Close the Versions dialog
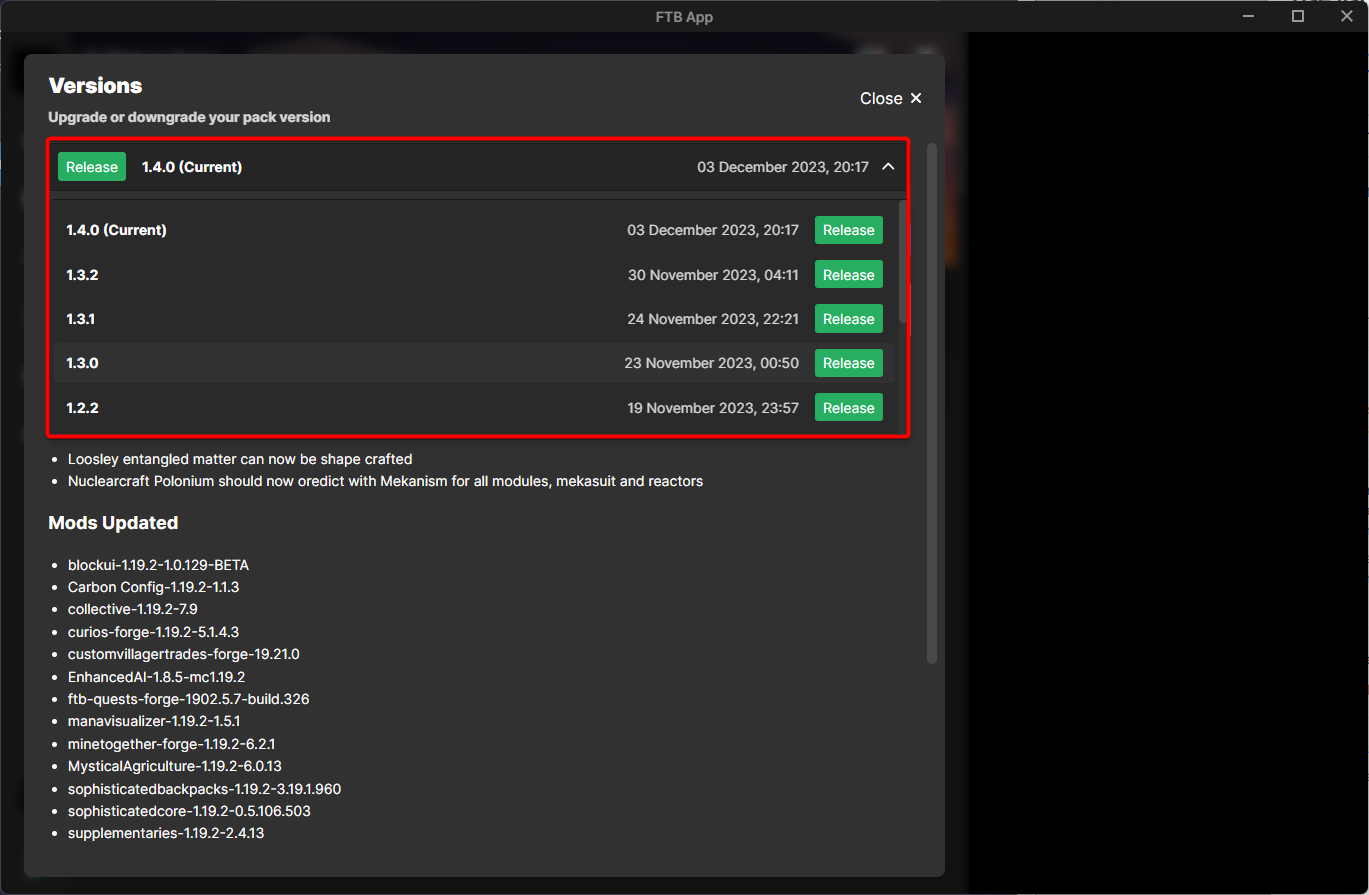Screen dimensions: 1369x895 tap(891, 98)
